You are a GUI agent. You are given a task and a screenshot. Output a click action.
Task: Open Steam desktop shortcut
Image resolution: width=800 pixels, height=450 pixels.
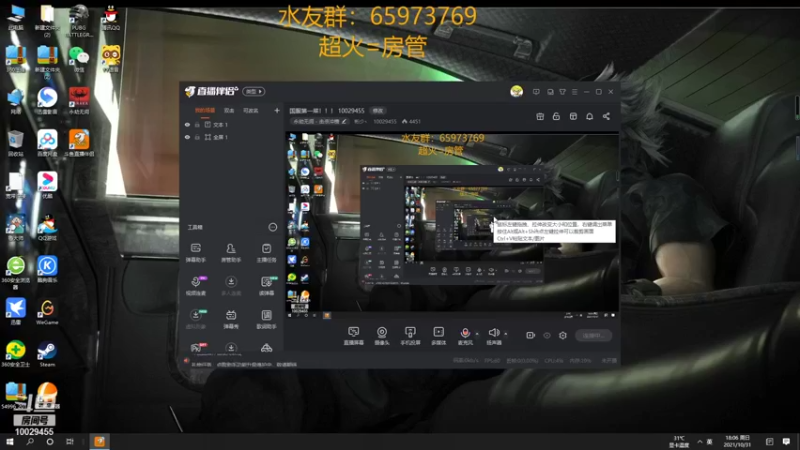(x=47, y=354)
